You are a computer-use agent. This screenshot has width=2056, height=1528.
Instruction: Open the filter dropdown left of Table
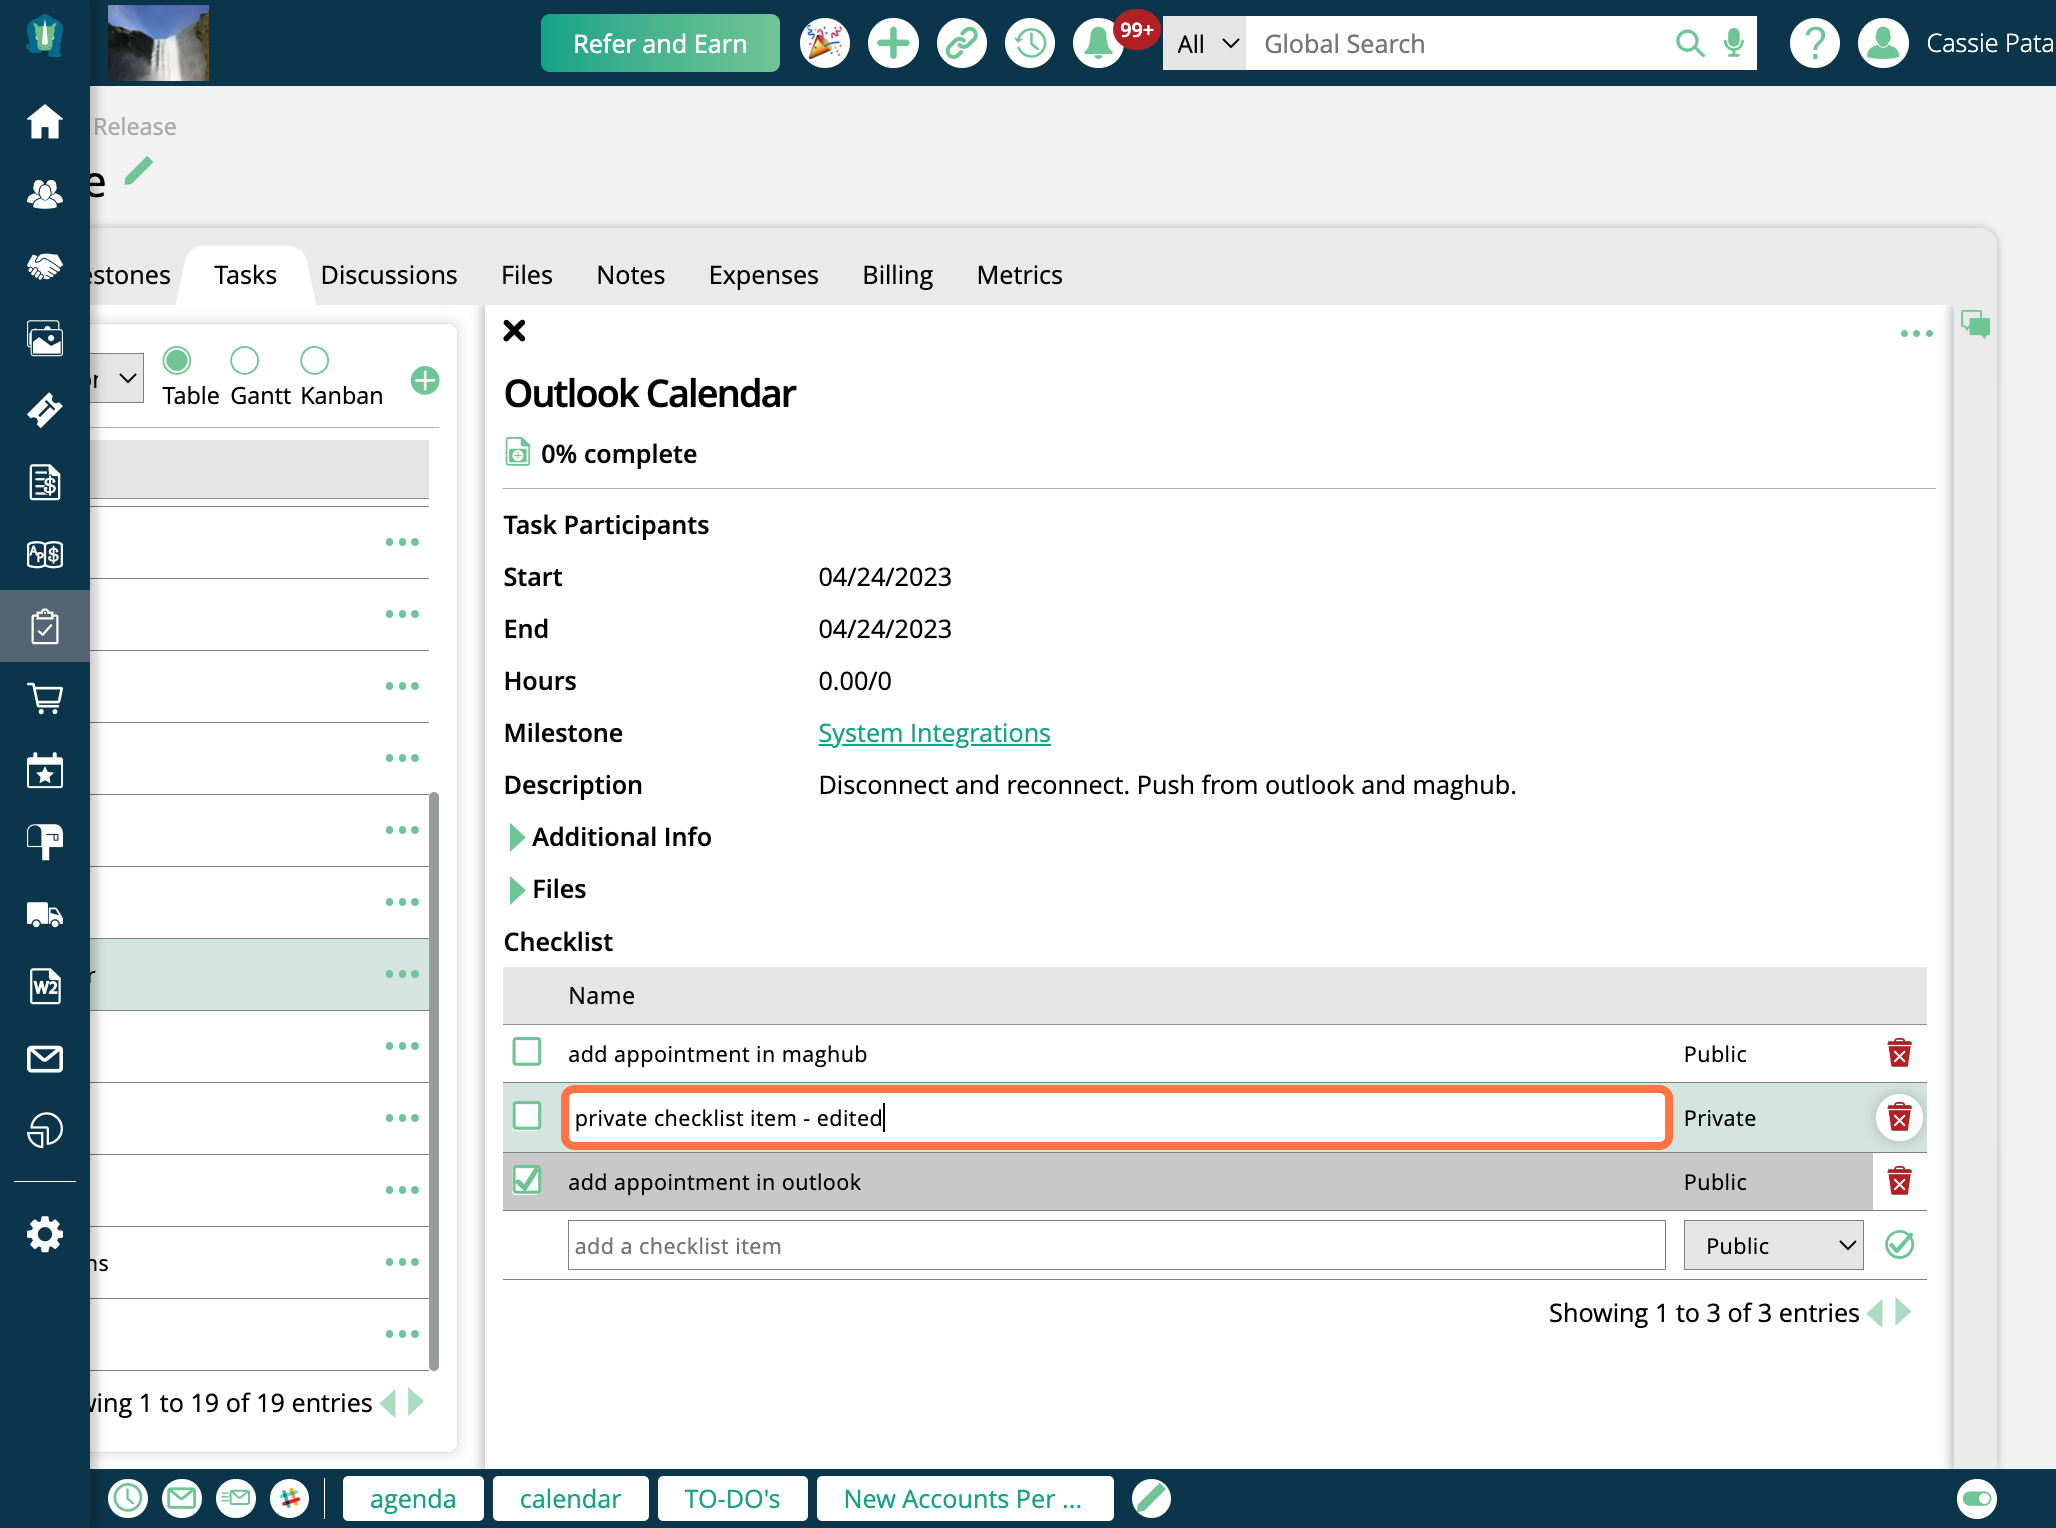click(118, 378)
